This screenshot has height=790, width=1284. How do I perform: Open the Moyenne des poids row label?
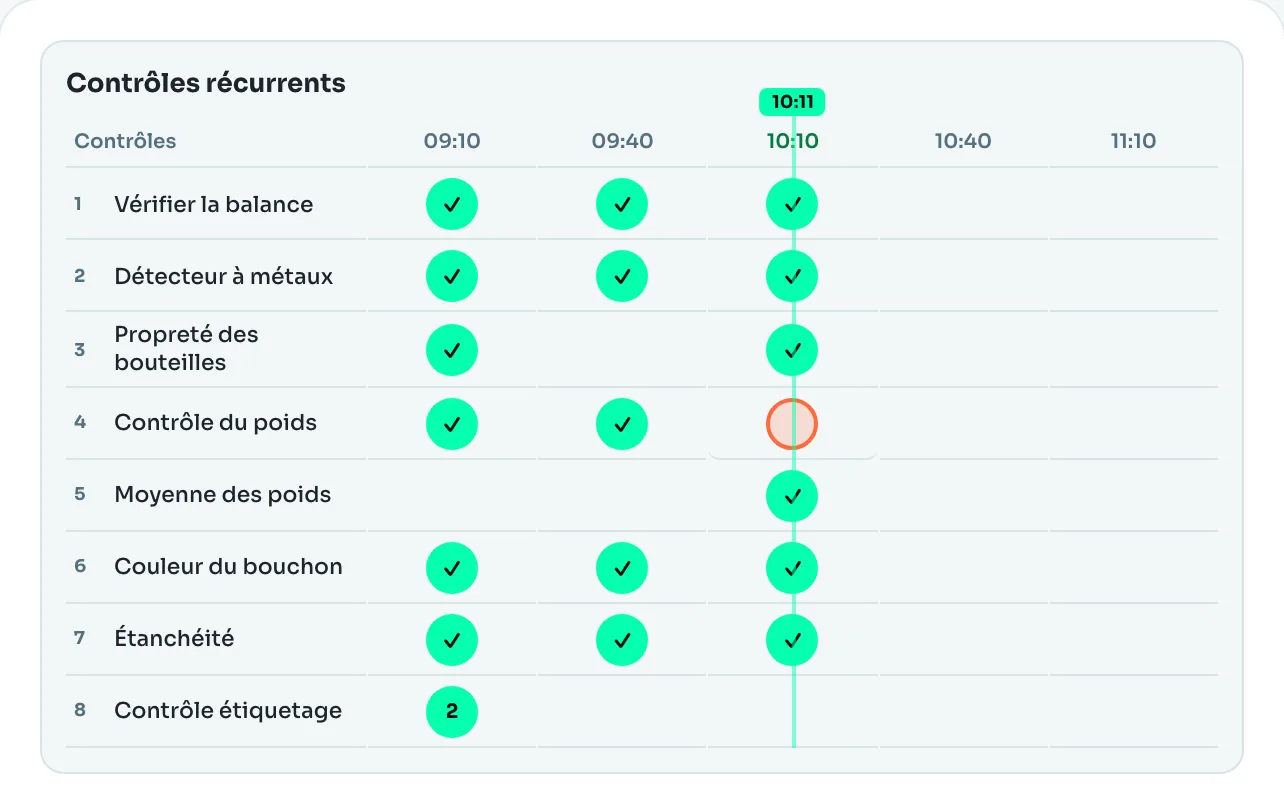[x=223, y=495]
